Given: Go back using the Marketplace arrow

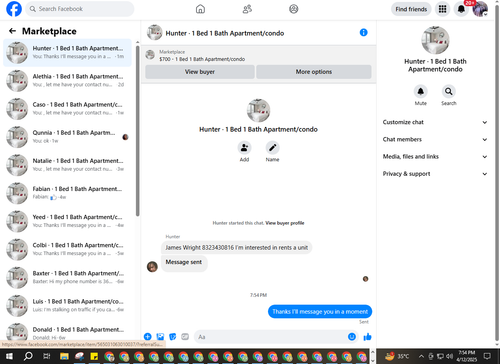Looking at the screenshot, I should pyautogui.click(x=13, y=31).
